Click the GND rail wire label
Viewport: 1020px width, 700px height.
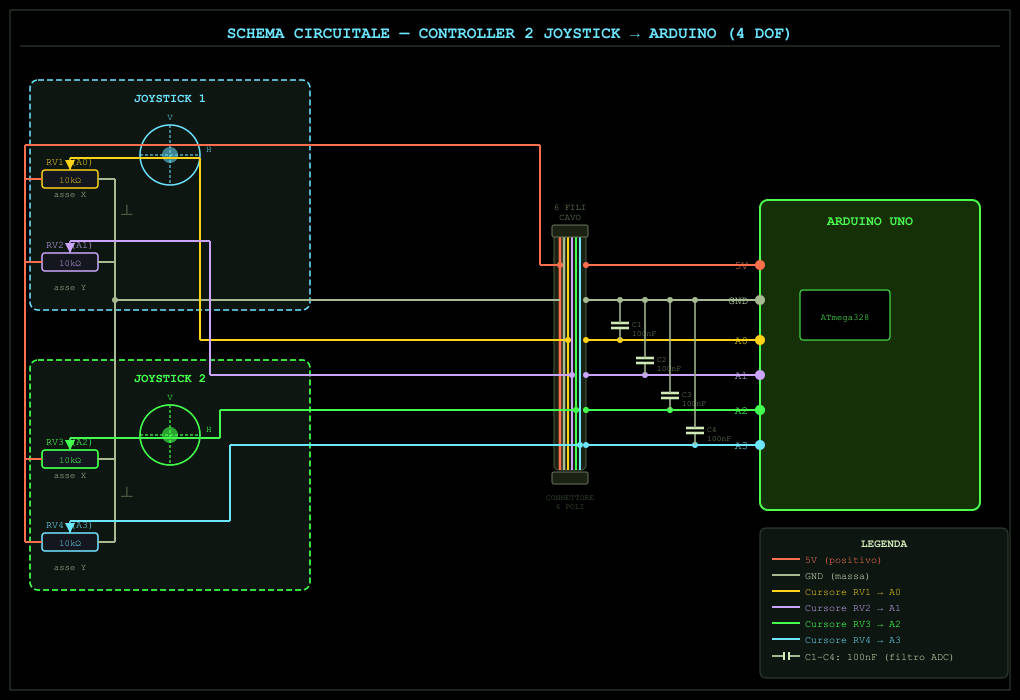(739, 300)
